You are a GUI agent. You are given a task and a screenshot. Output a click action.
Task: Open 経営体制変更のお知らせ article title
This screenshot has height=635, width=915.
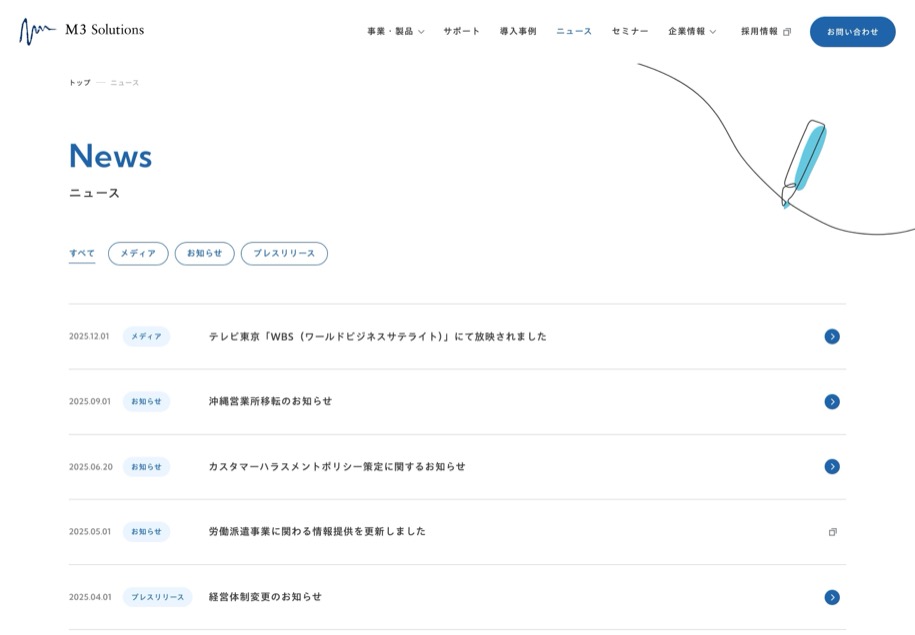pos(265,597)
